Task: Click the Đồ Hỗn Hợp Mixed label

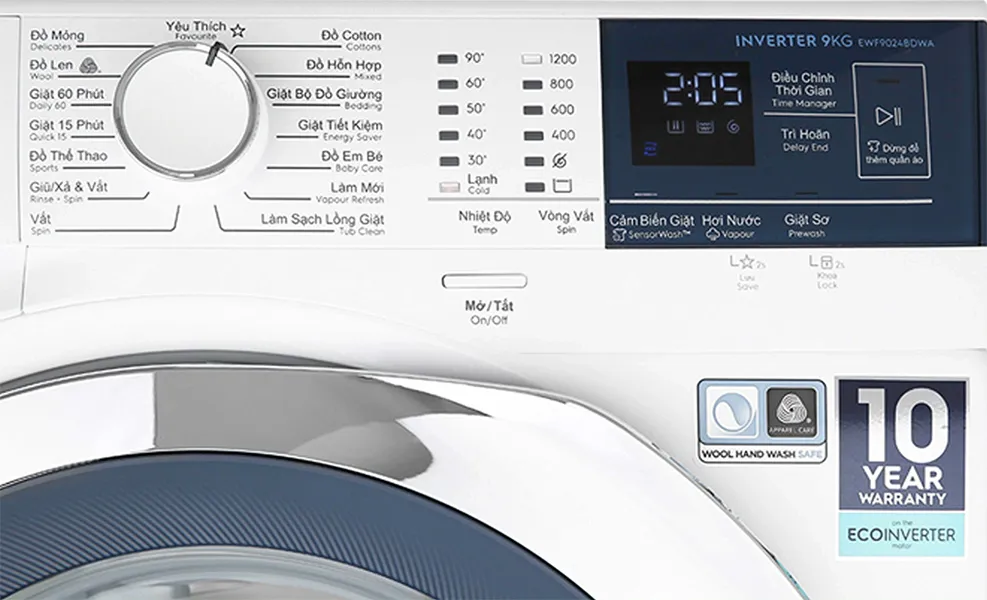Action: pyautogui.click(x=344, y=69)
